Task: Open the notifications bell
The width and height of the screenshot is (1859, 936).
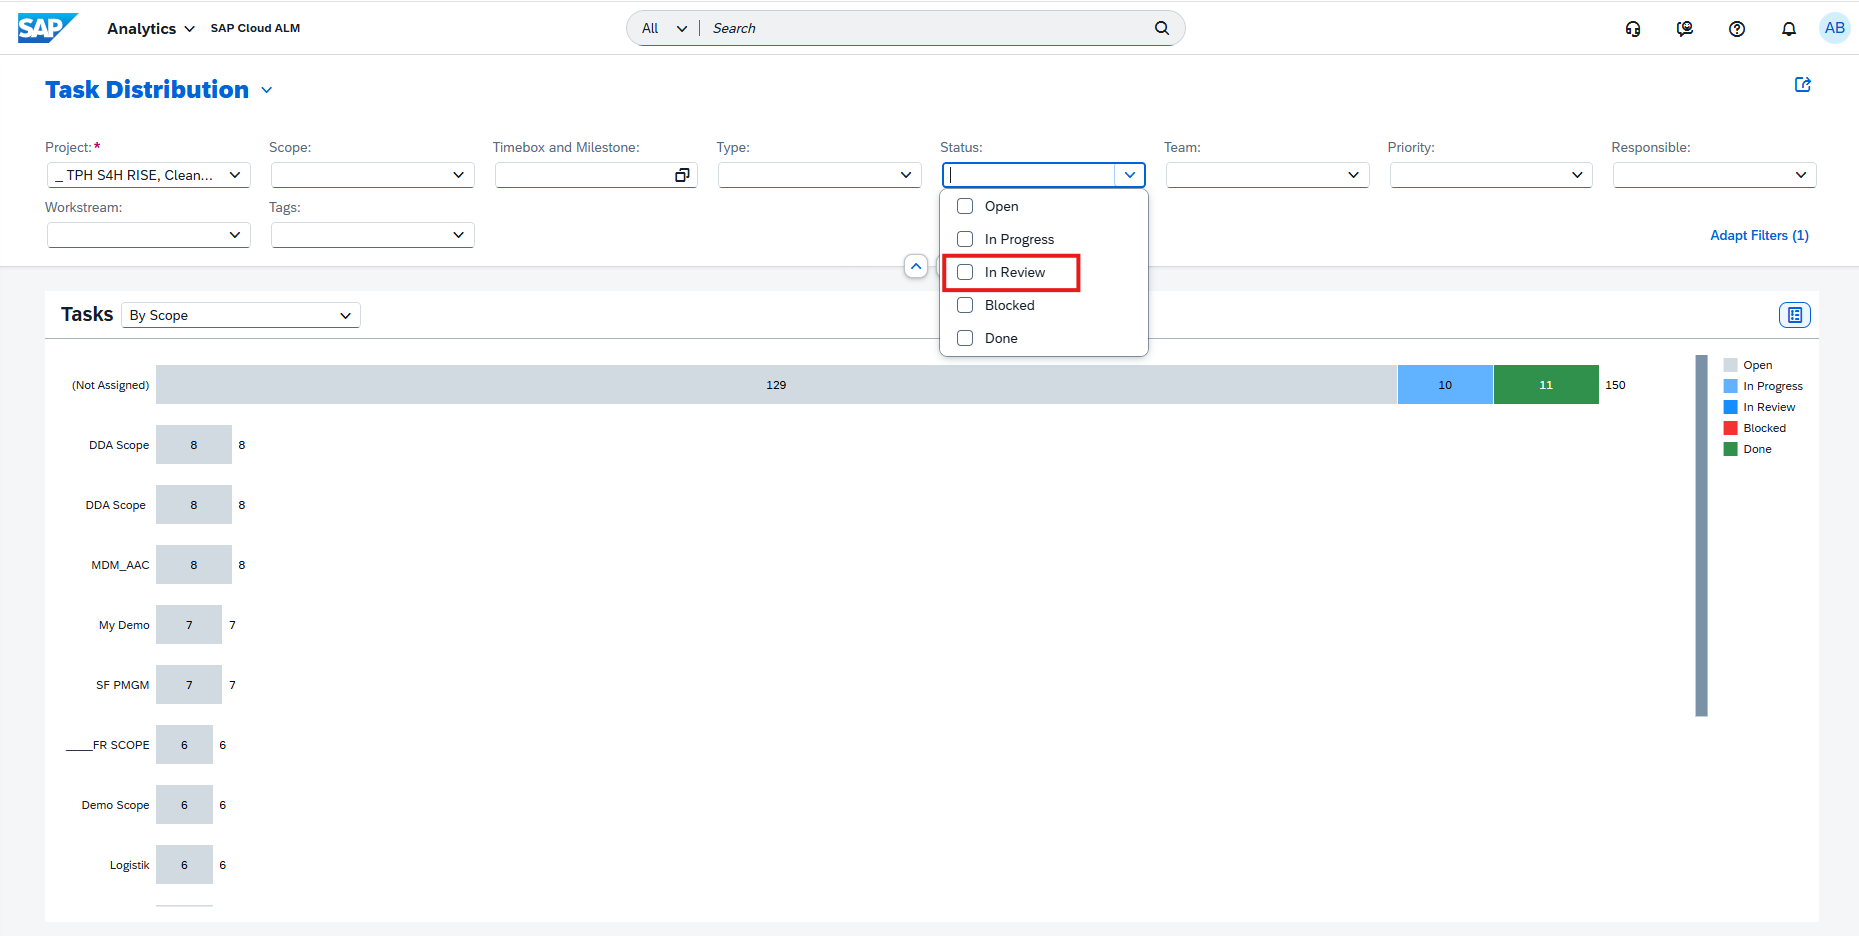Action: click(1789, 28)
